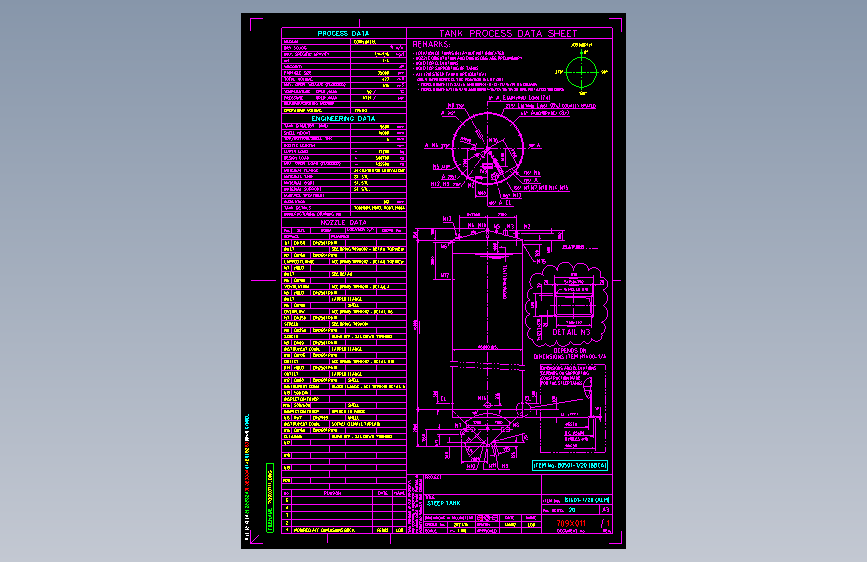Select the STEEP TANK title text
The image size is (867, 562).
(x=443, y=503)
